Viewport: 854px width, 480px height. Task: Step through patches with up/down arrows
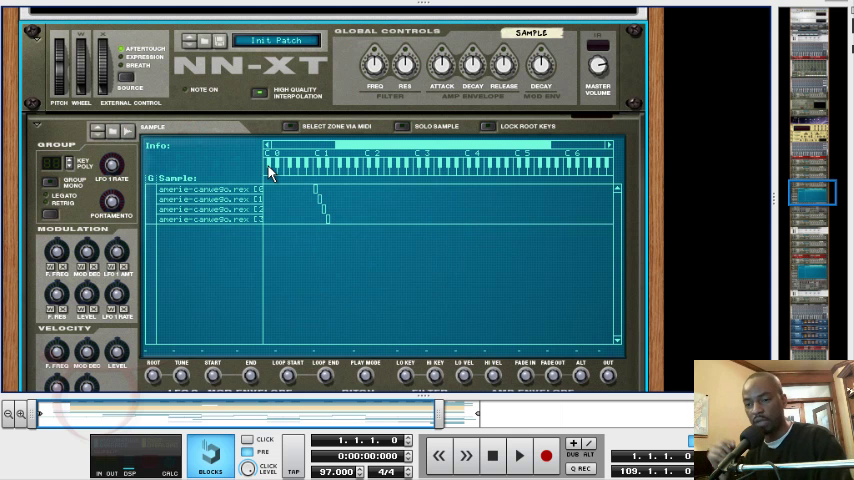point(189,41)
